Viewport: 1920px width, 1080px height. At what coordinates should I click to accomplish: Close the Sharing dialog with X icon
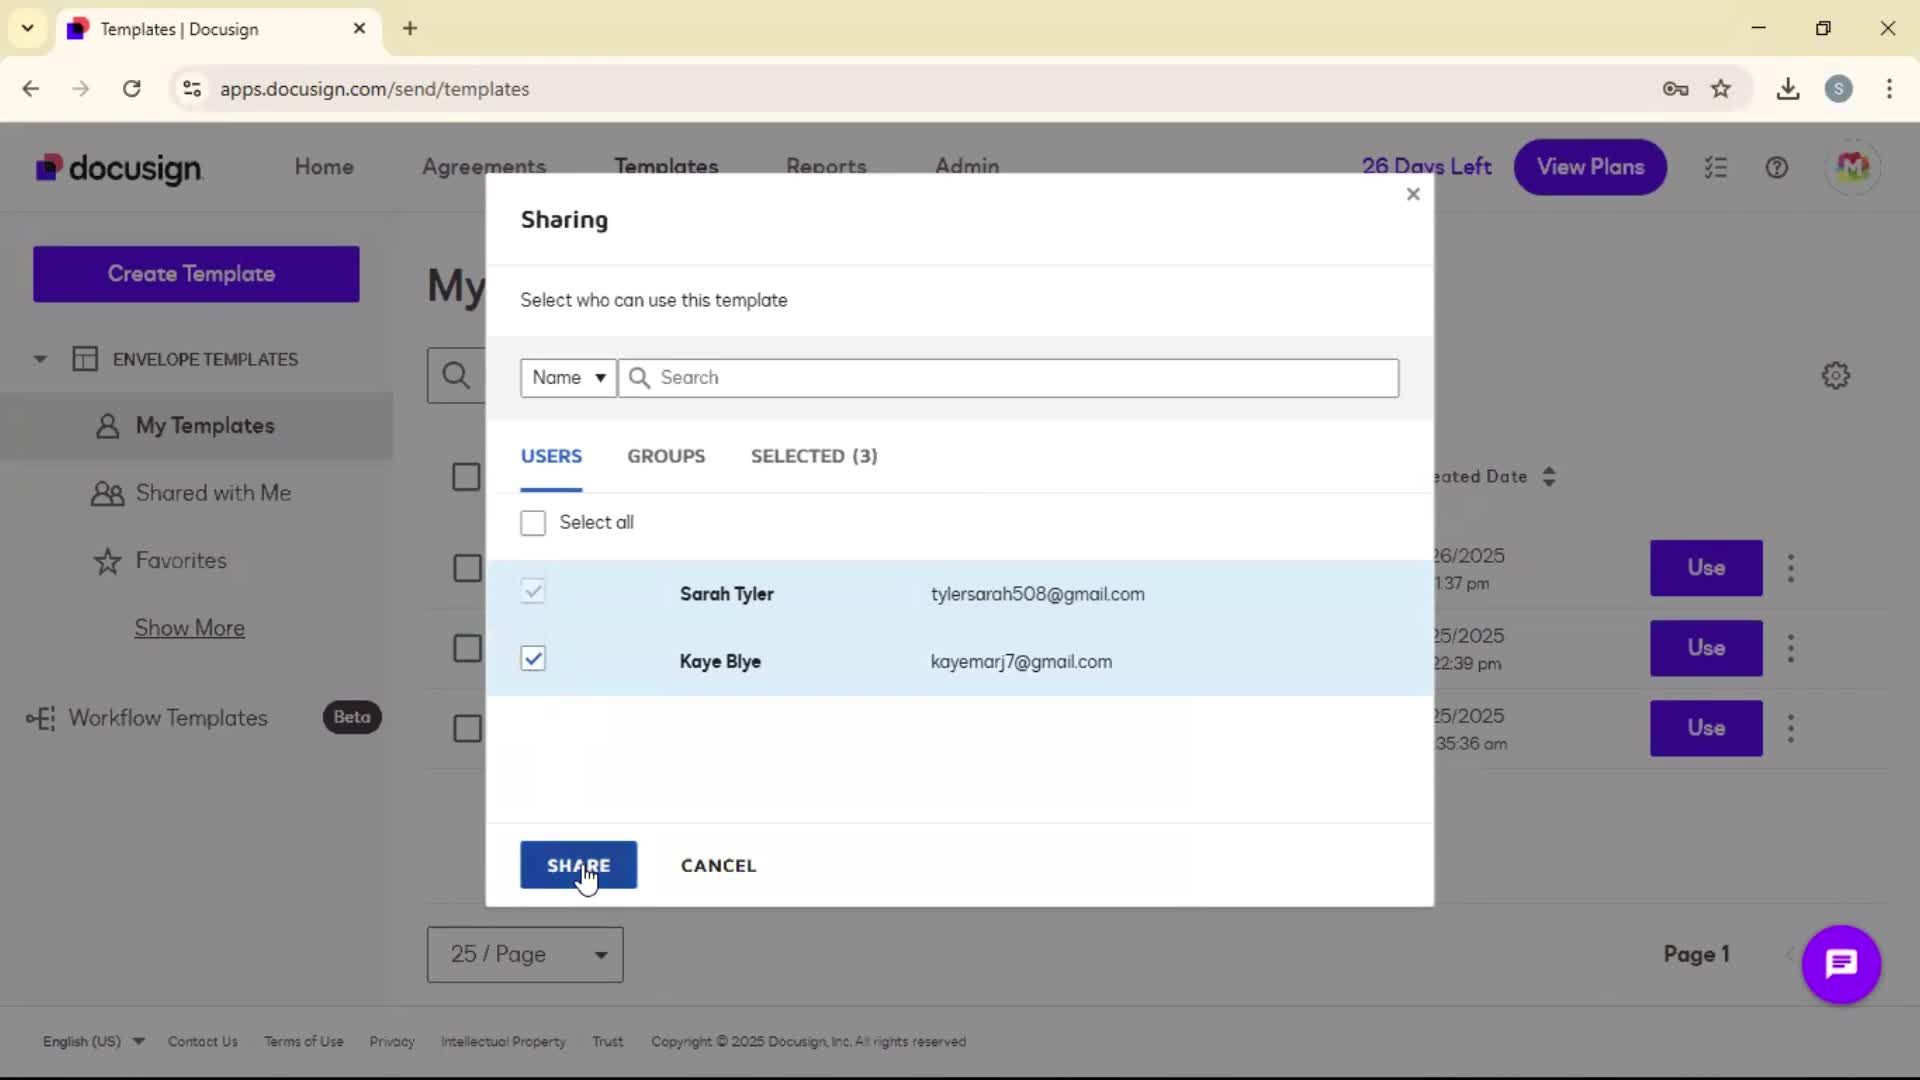click(x=1412, y=194)
